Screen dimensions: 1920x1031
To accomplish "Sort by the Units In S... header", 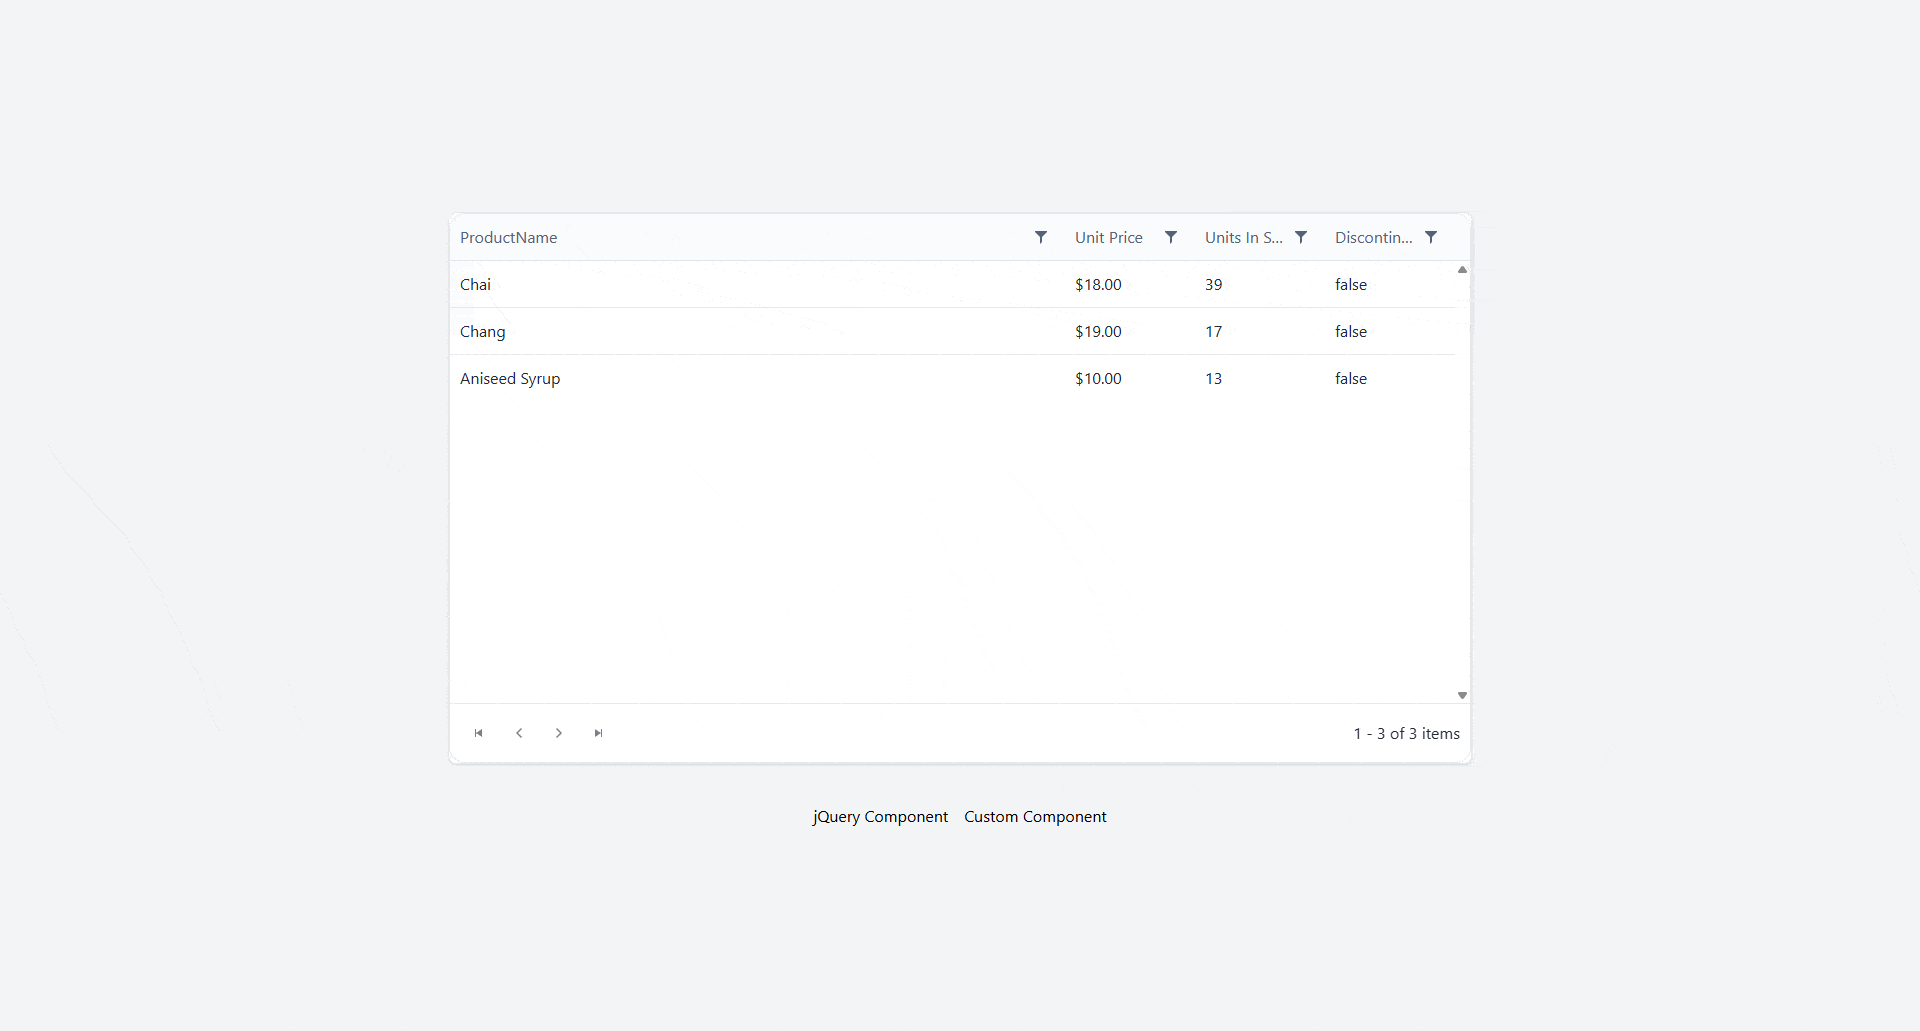I will pos(1243,237).
